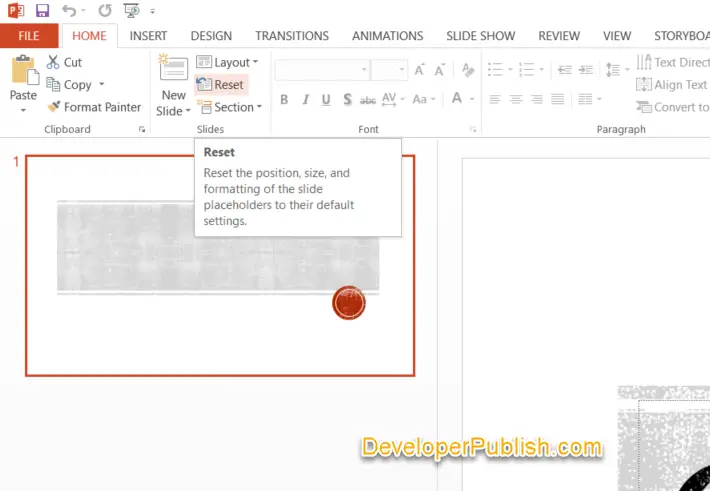Screen dimensions: 710x491
Task: Switch to the VIEW tab
Action: [617, 36]
